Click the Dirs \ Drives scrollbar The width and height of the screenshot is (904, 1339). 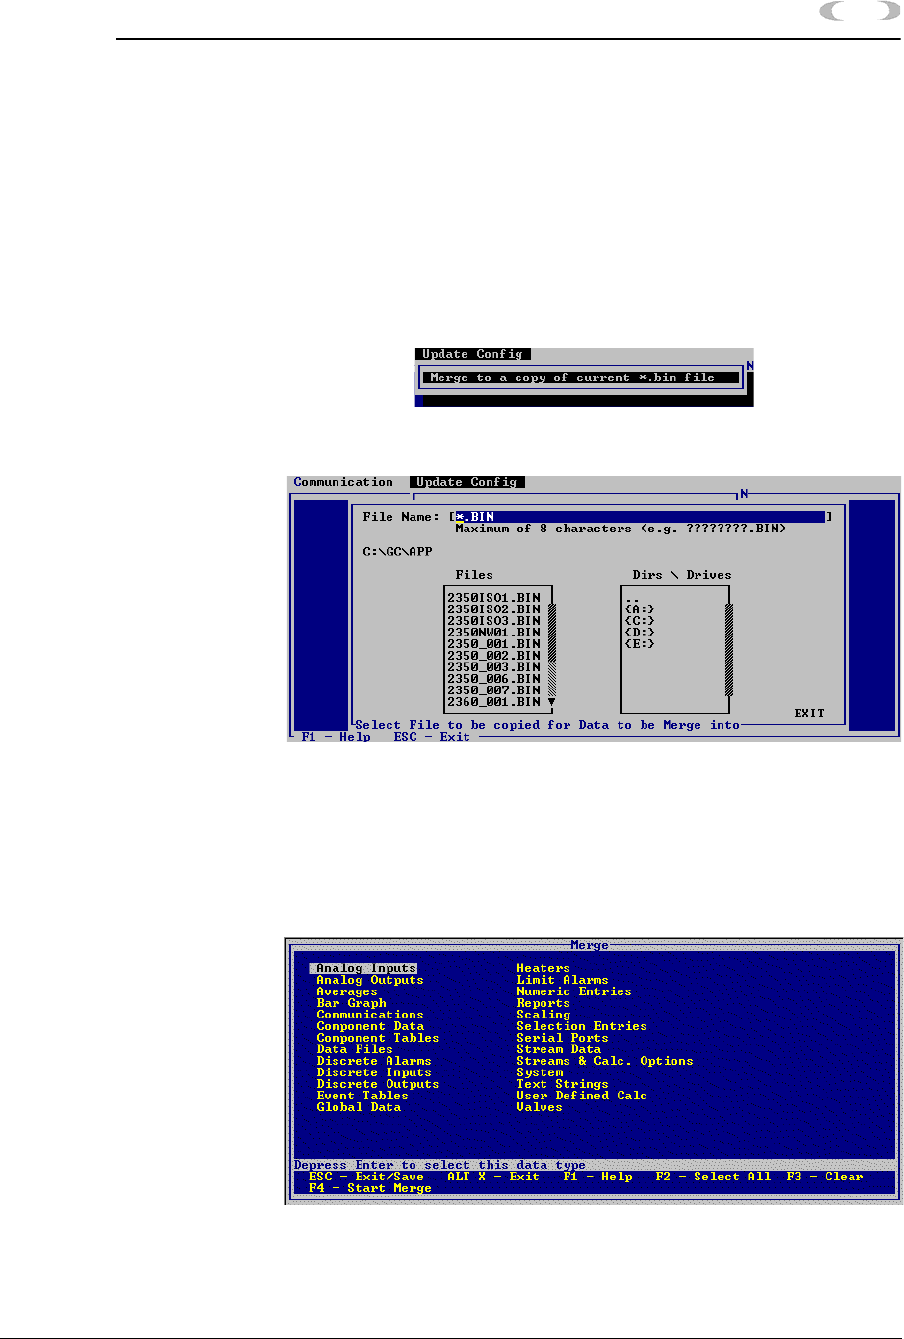(x=729, y=650)
